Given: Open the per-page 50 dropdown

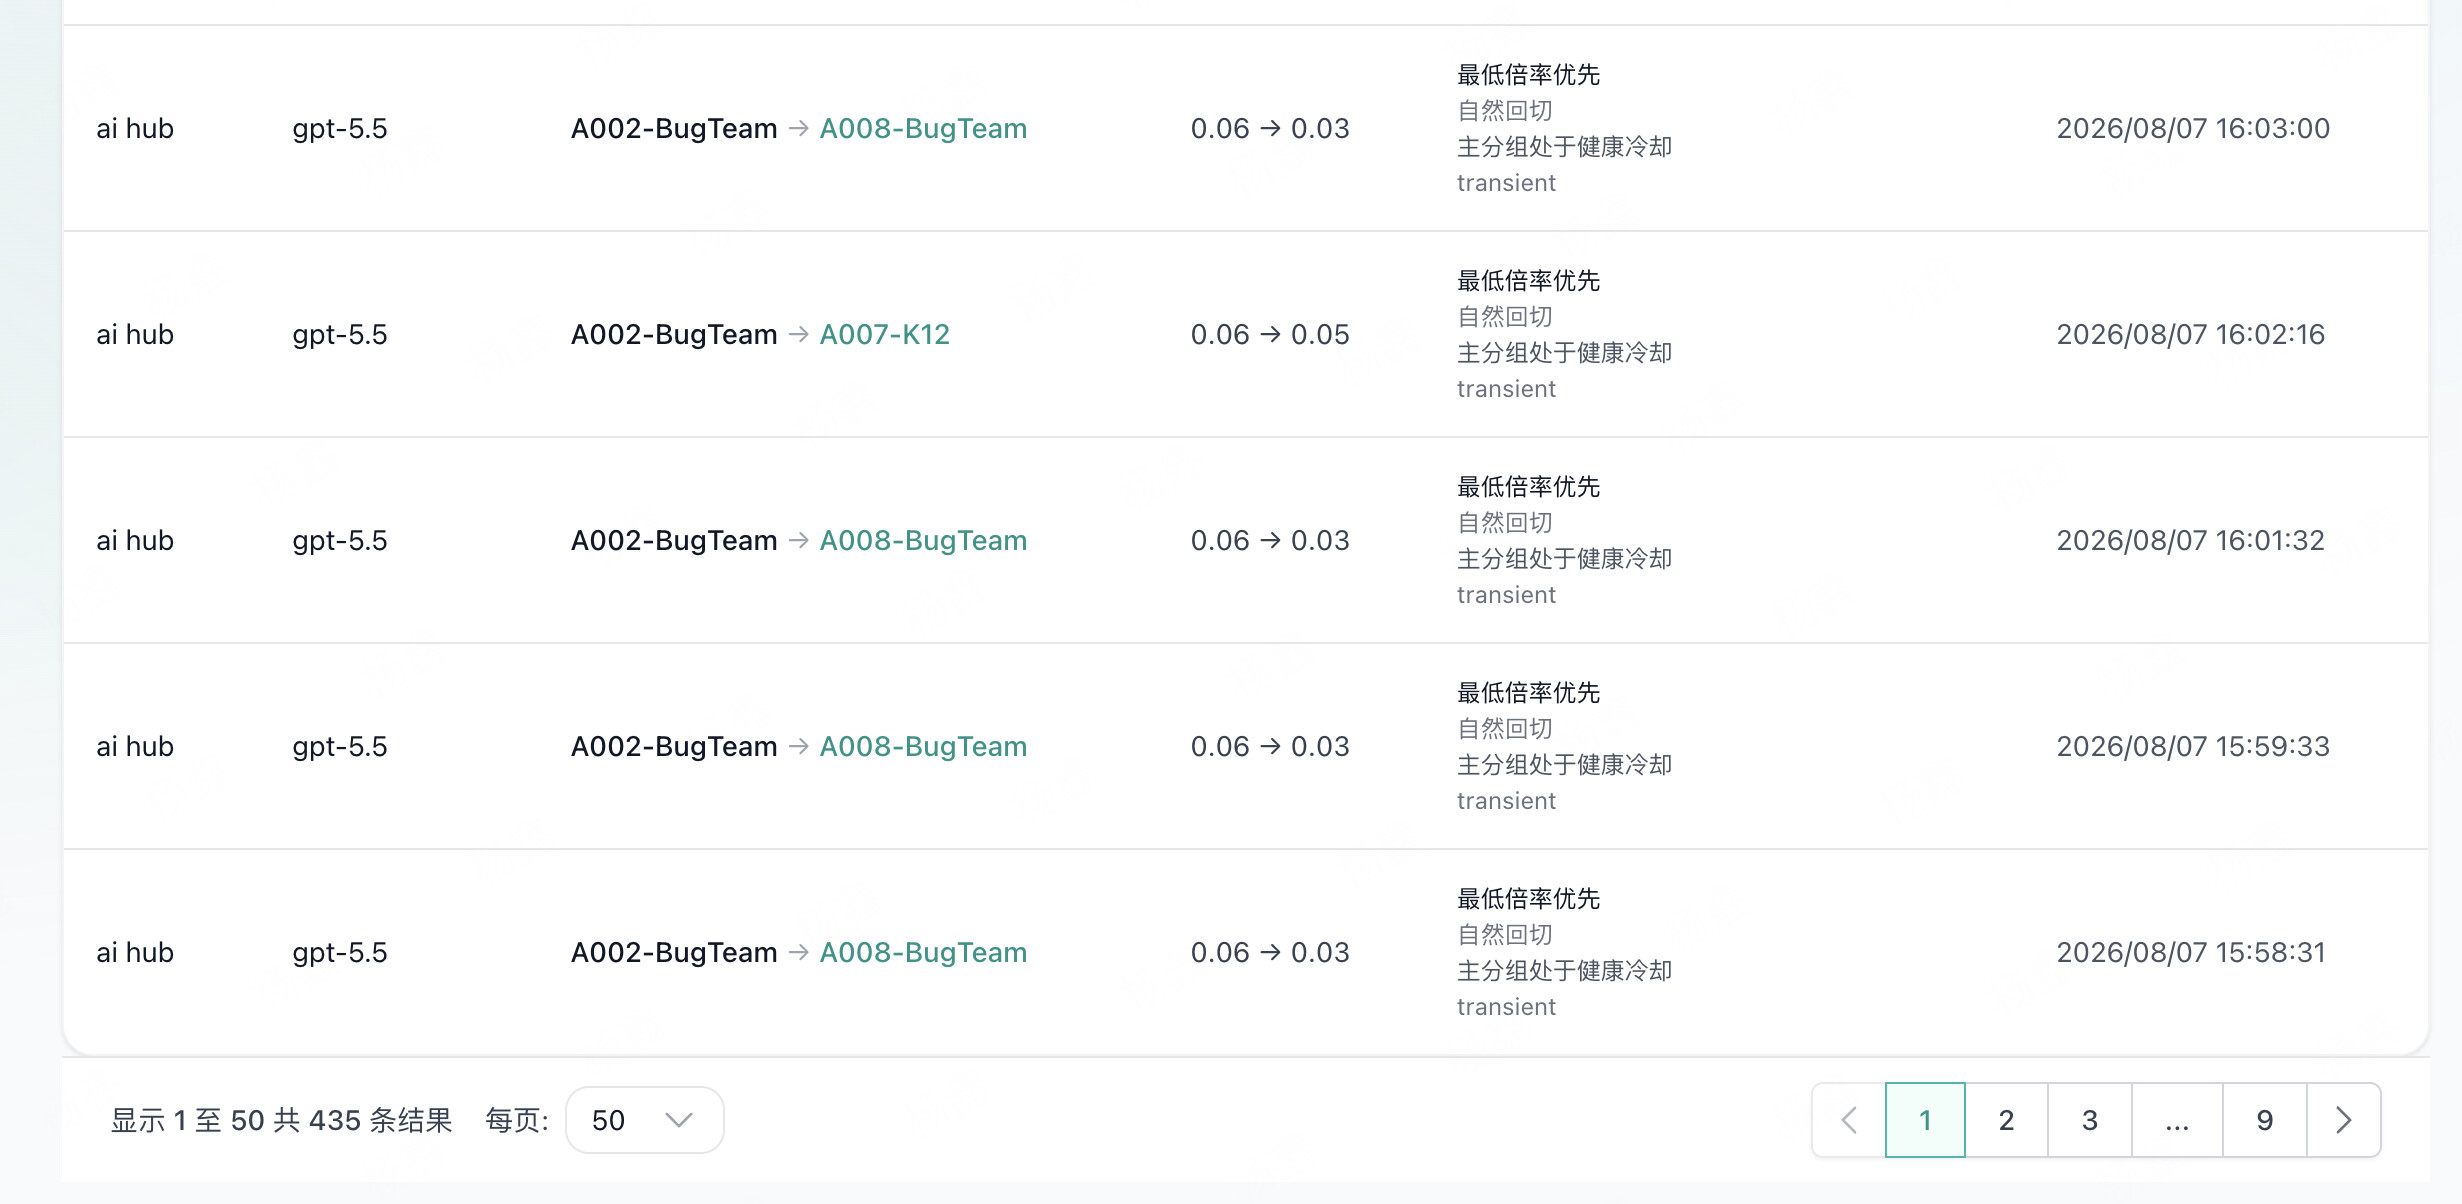Looking at the screenshot, I should (x=644, y=1120).
